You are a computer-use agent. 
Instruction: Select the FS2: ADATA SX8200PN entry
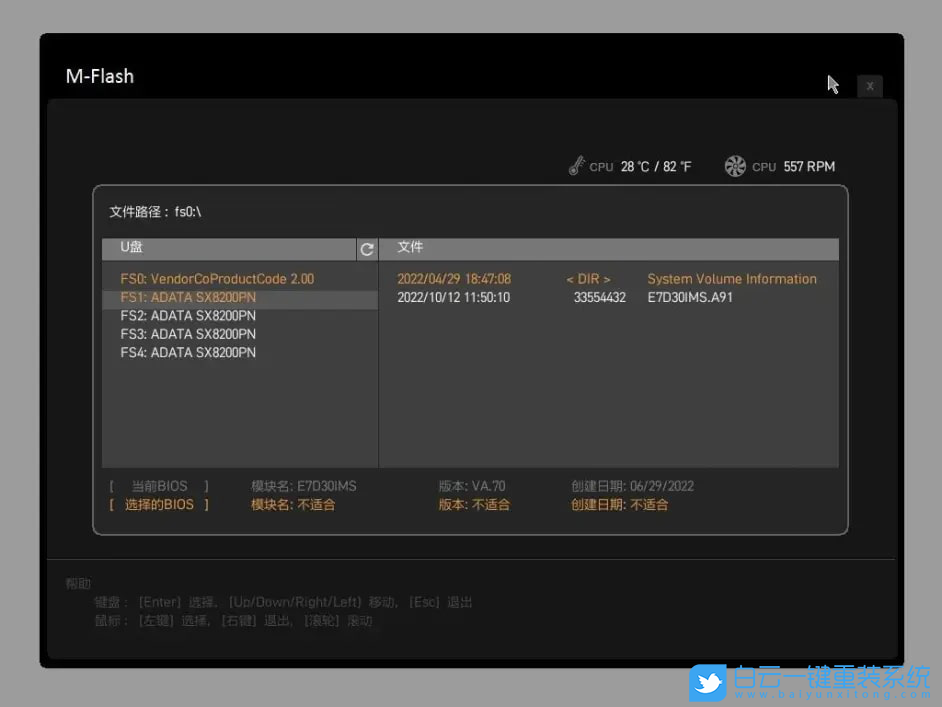(189, 315)
